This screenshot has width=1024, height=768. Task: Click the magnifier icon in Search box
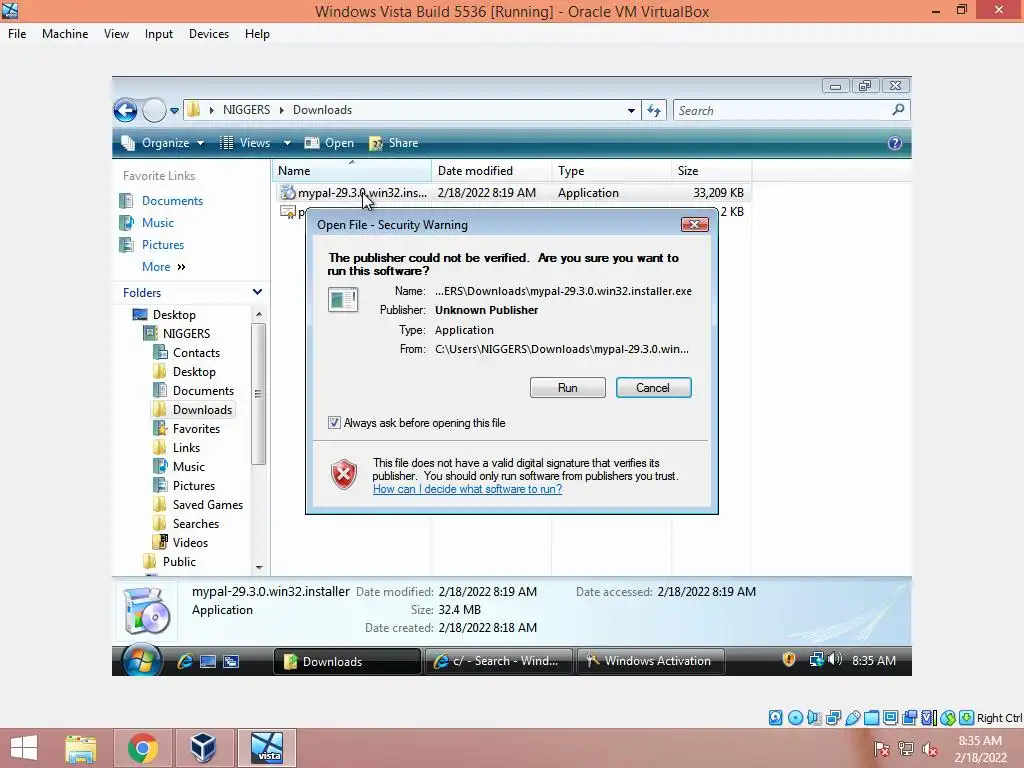pos(899,110)
